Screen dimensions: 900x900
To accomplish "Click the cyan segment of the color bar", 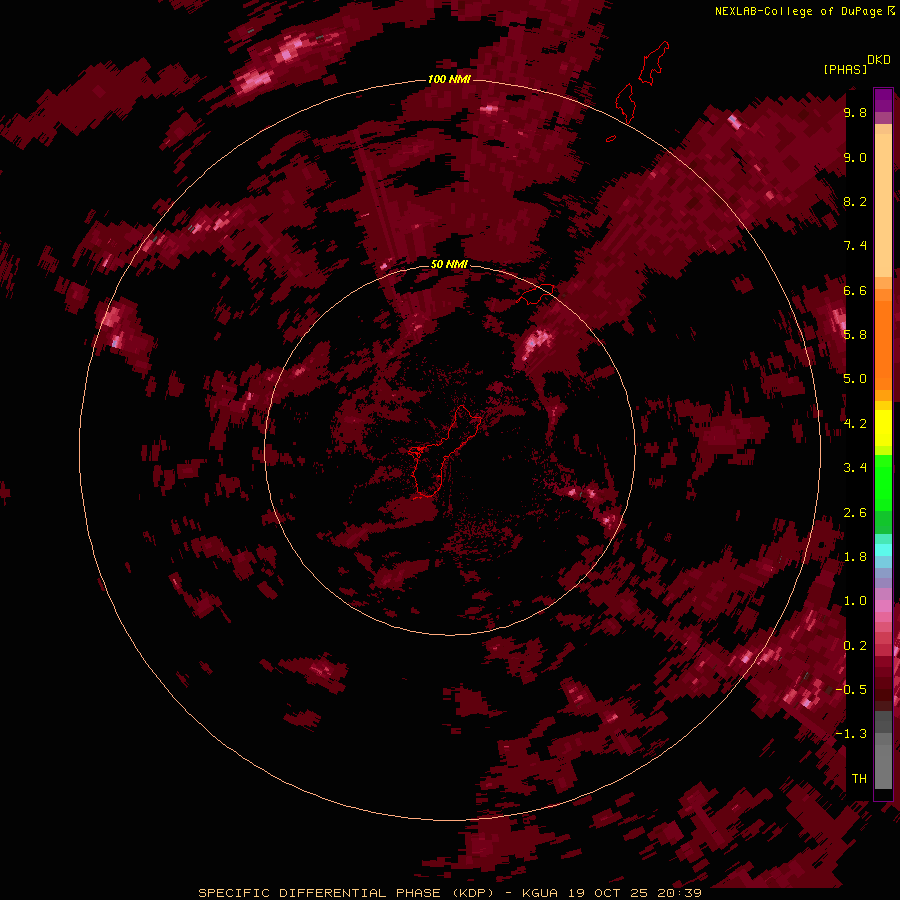I will pos(883,550).
